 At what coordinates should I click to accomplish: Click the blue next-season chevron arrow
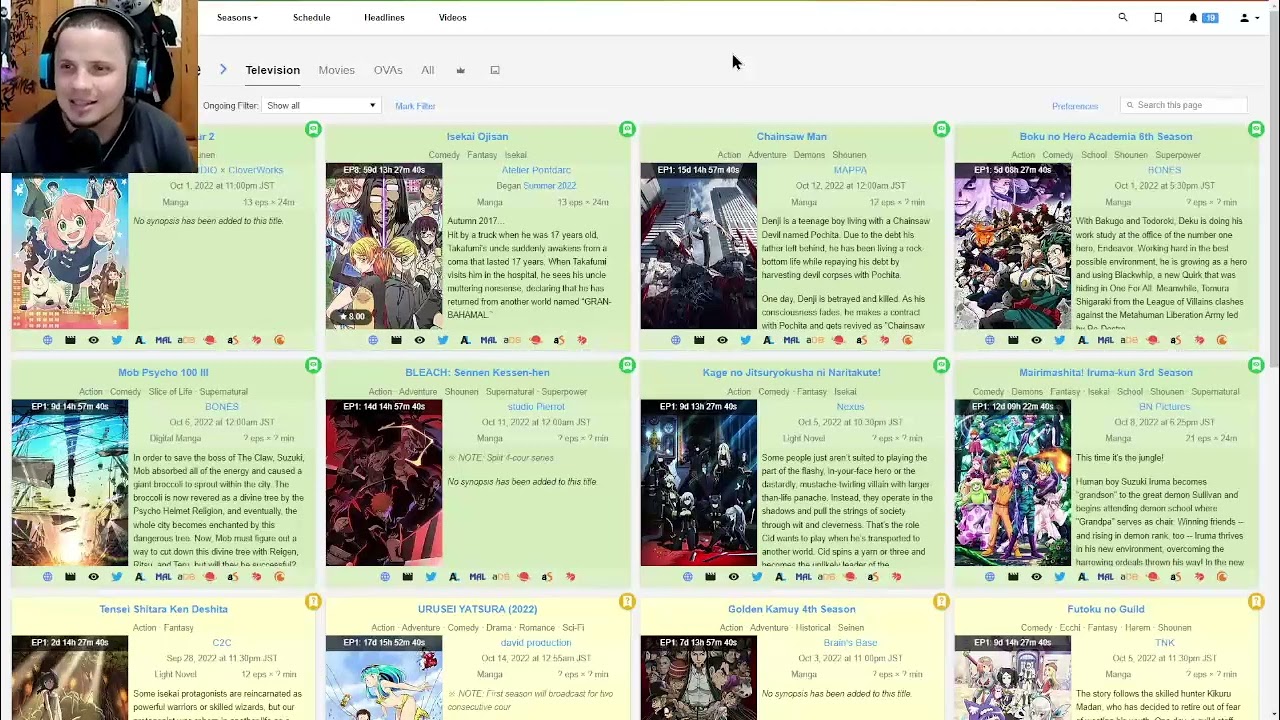[x=223, y=69]
